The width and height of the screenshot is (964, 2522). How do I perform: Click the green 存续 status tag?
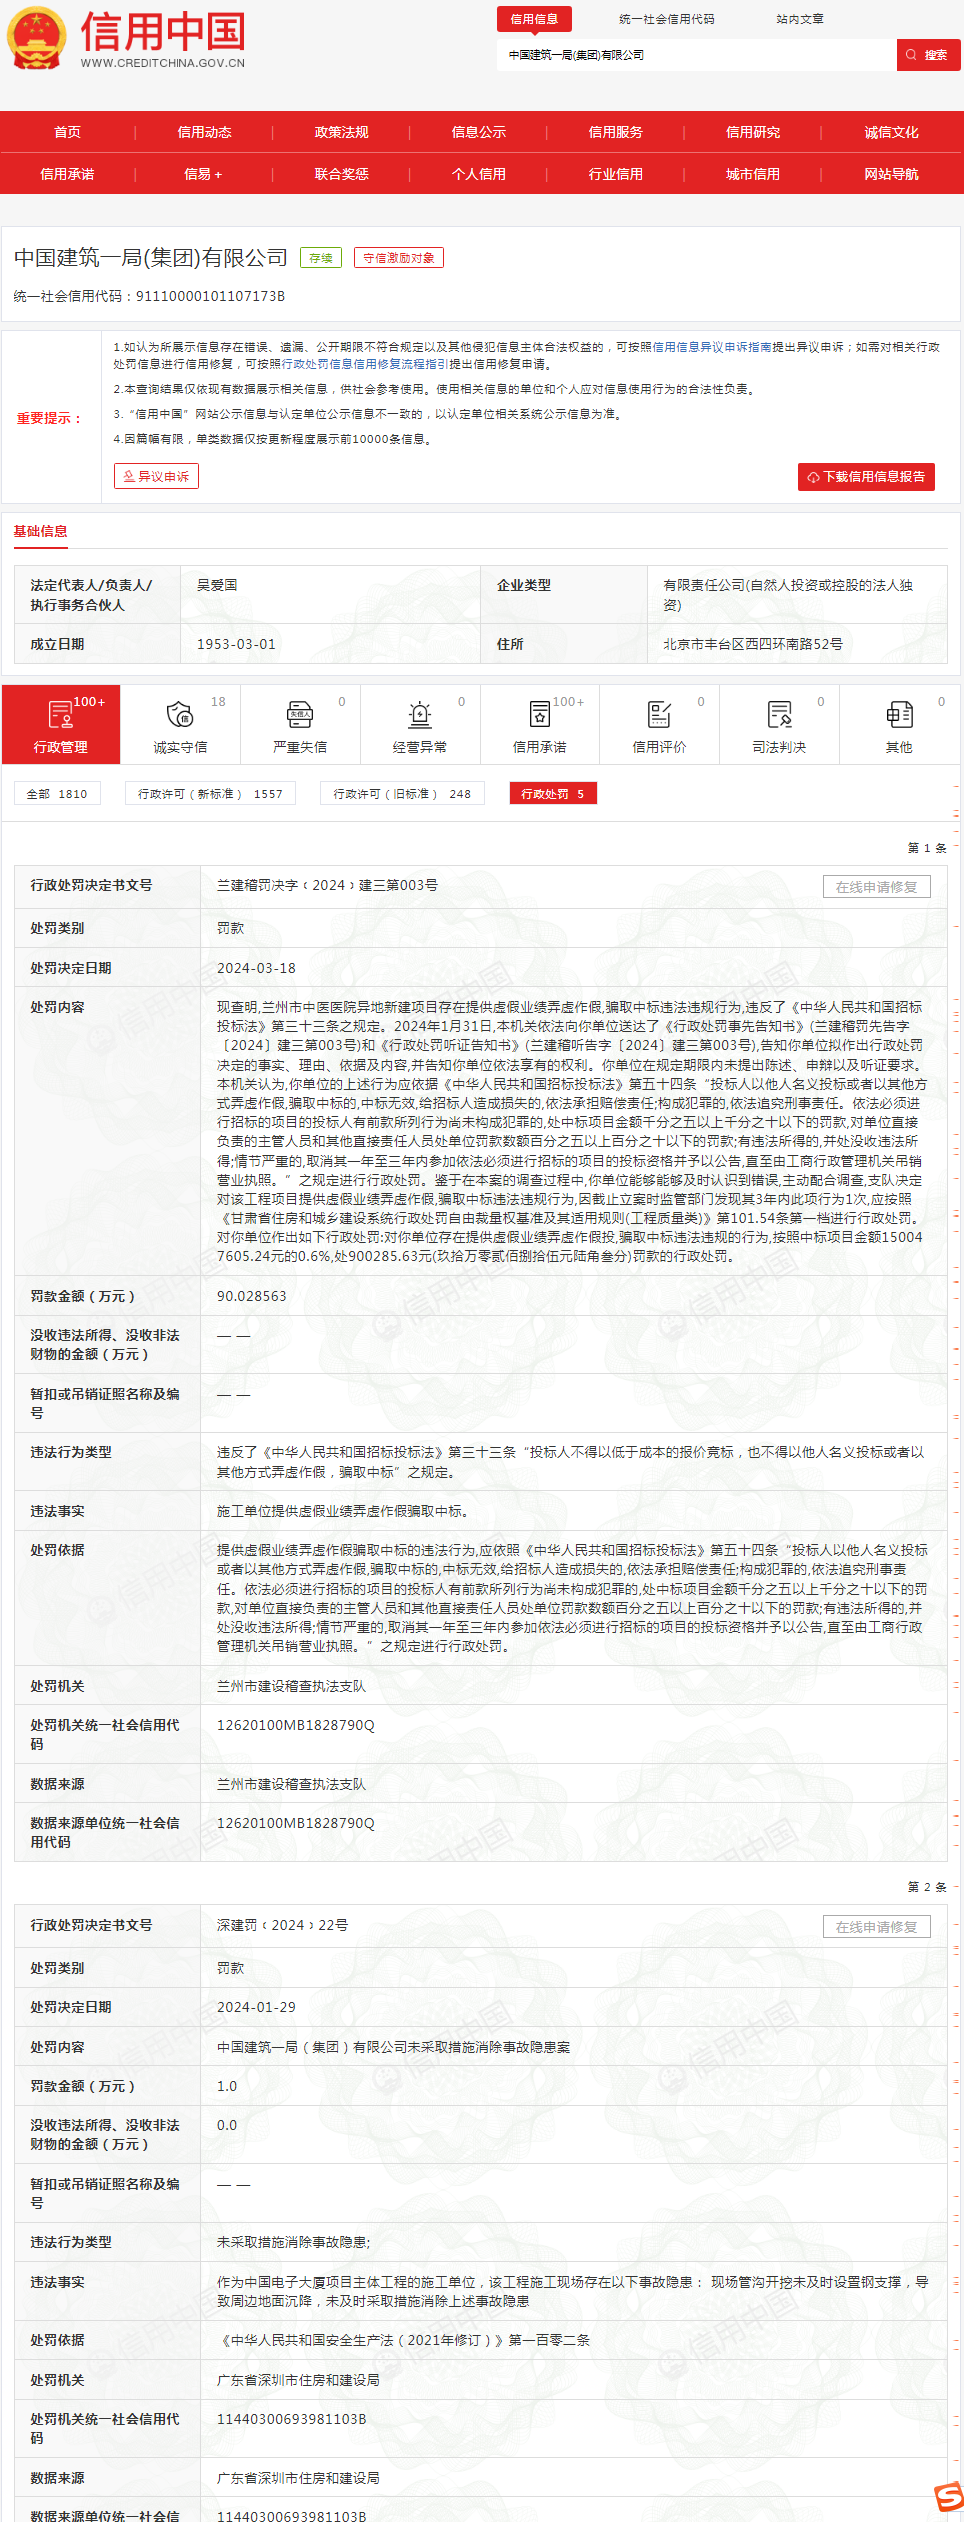pyautogui.click(x=321, y=258)
